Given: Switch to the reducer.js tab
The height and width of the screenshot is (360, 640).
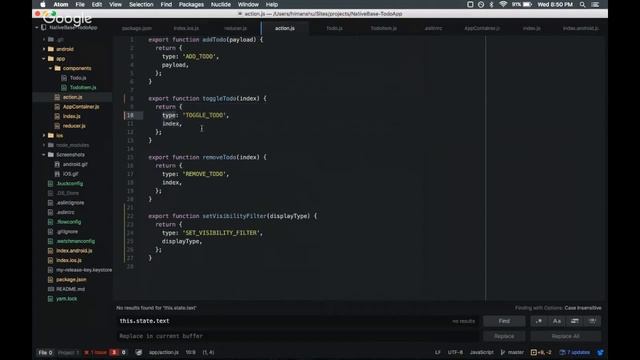Looking at the screenshot, I should [236, 28].
